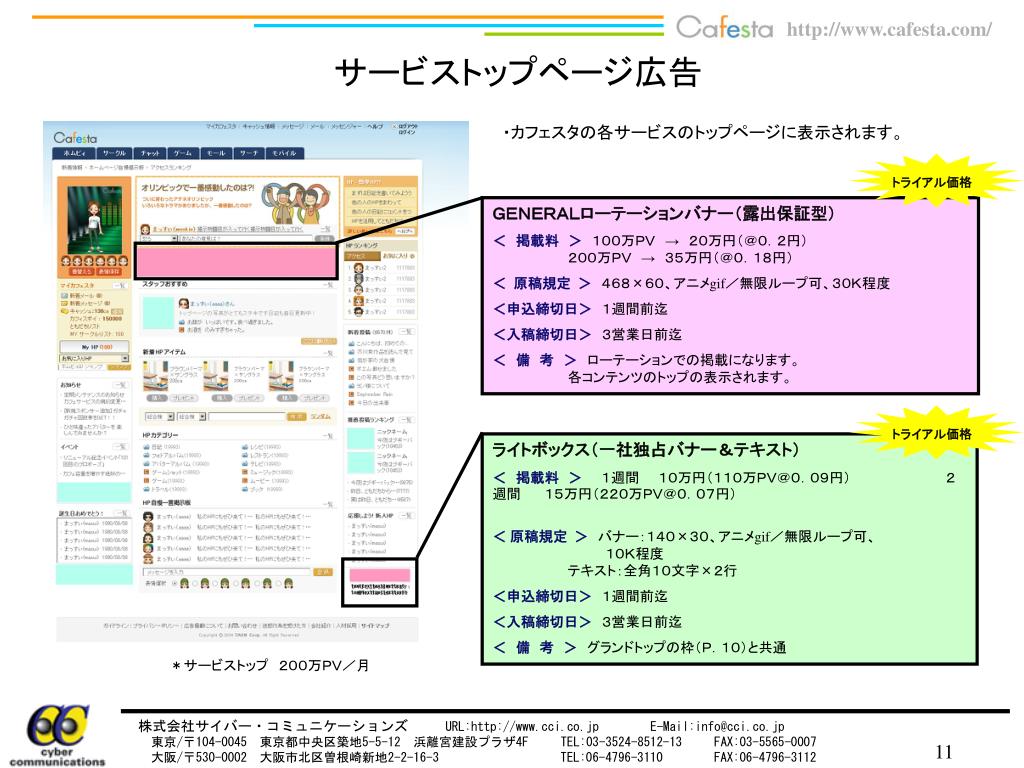The width and height of the screenshot is (1024, 768).
Task: Click the last poster avatar in HP自慢一言掲示板
Action: click(x=148, y=559)
